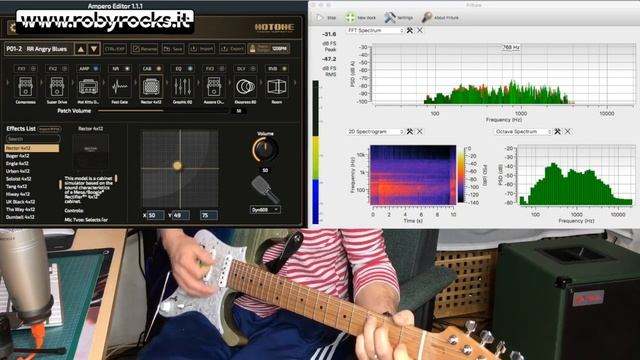Screen dimensions: 640x360
Task: Toggle the CAB module on or off
Action: point(159,69)
